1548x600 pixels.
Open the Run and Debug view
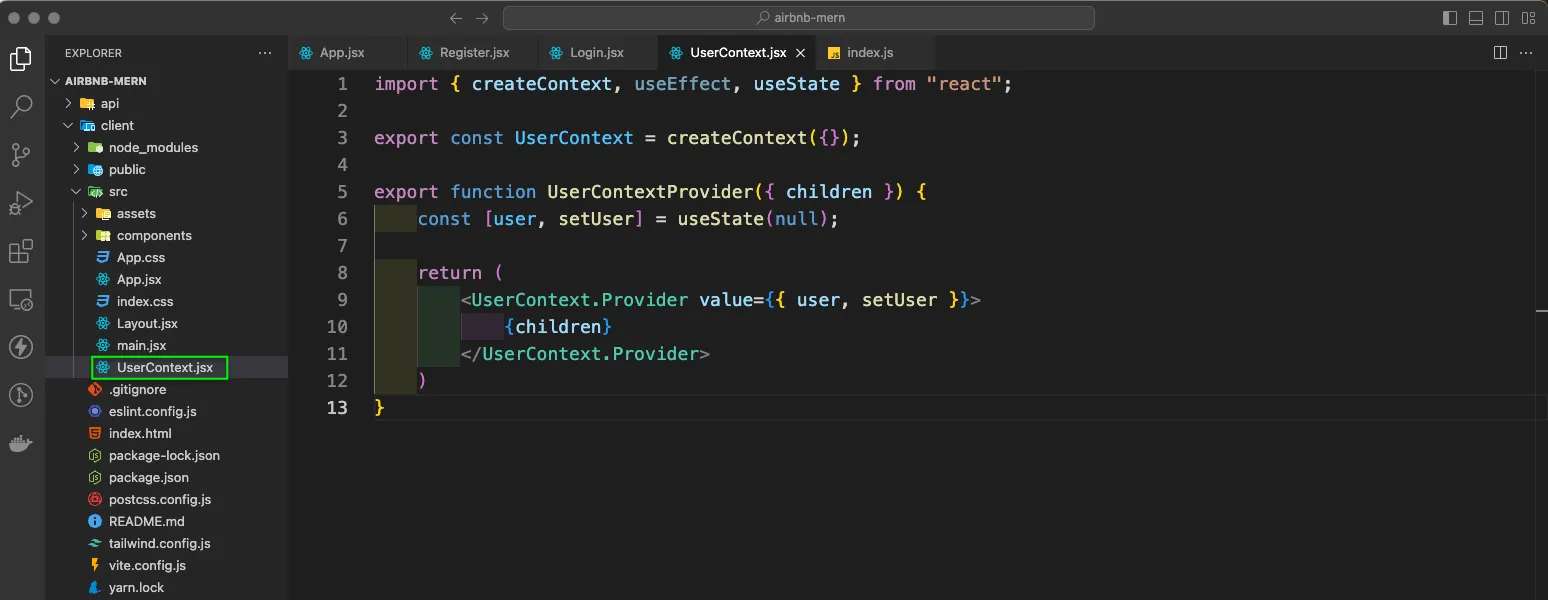click(20, 203)
